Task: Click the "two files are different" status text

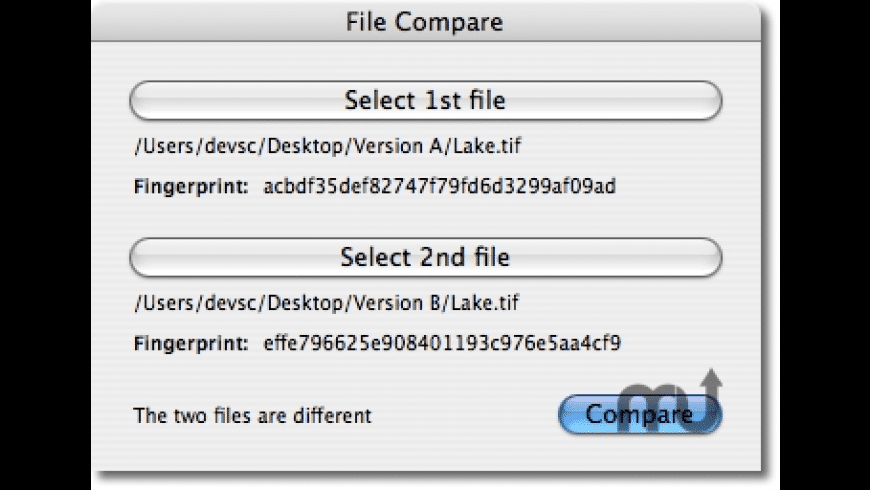Action: click(x=252, y=415)
